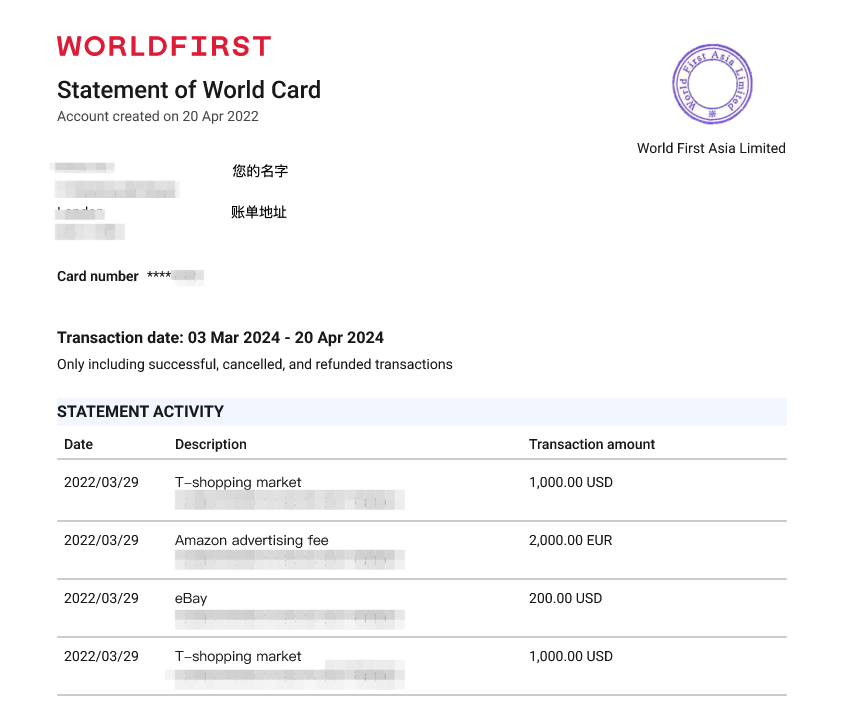
Task: Click the 200.00 USD amount
Action: click(x=565, y=598)
